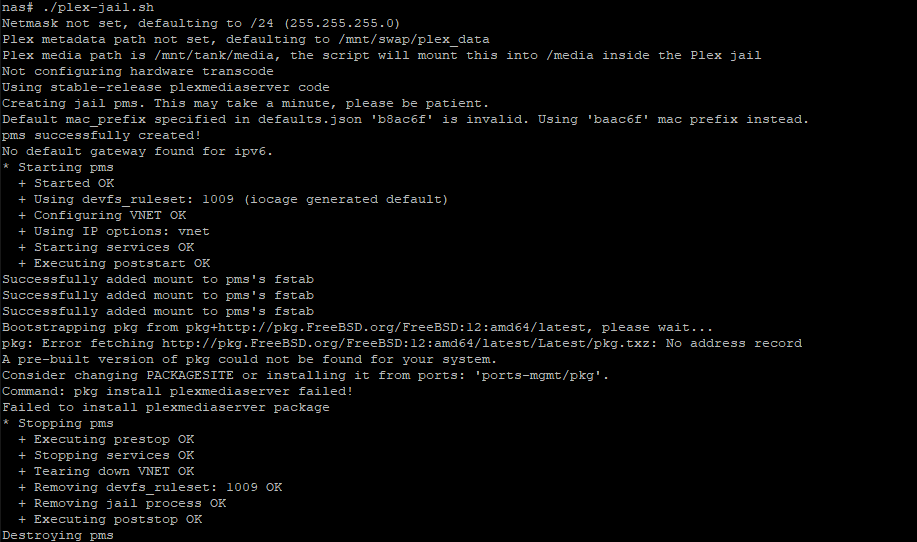Image resolution: width=917 pixels, height=542 pixels.
Task: Click 'Failed to install plexmediaserver package' line
Action: [166, 408]
